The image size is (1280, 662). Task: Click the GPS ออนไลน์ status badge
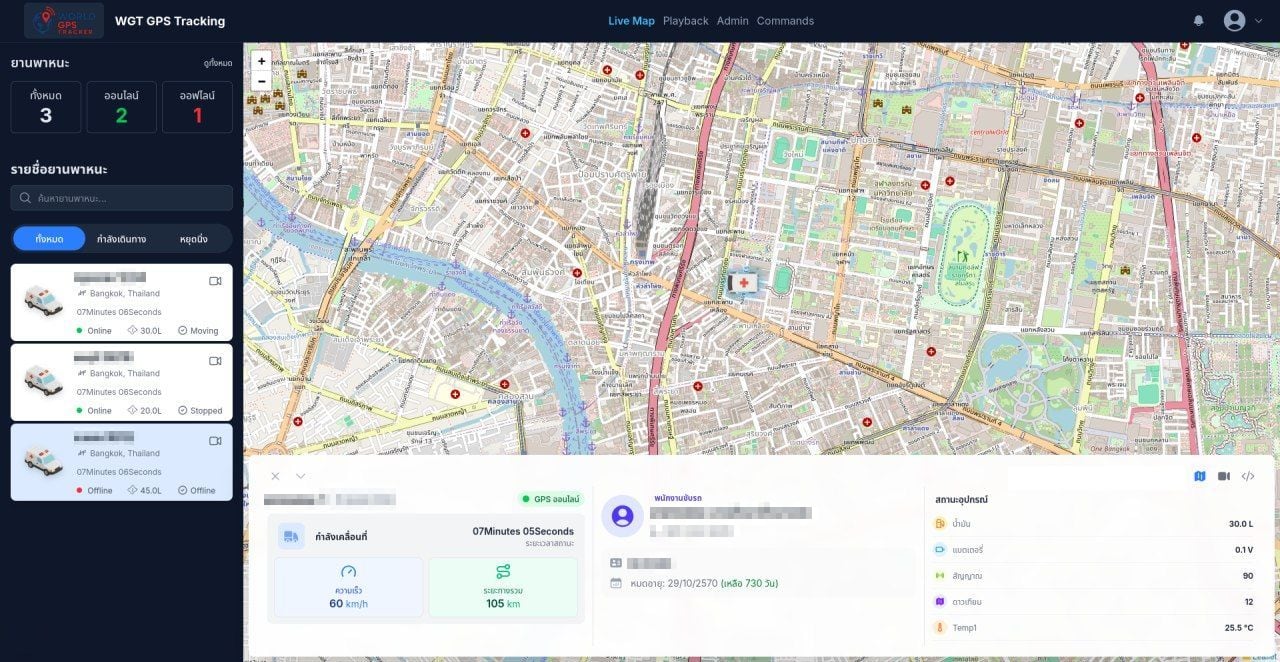point(550,499)
